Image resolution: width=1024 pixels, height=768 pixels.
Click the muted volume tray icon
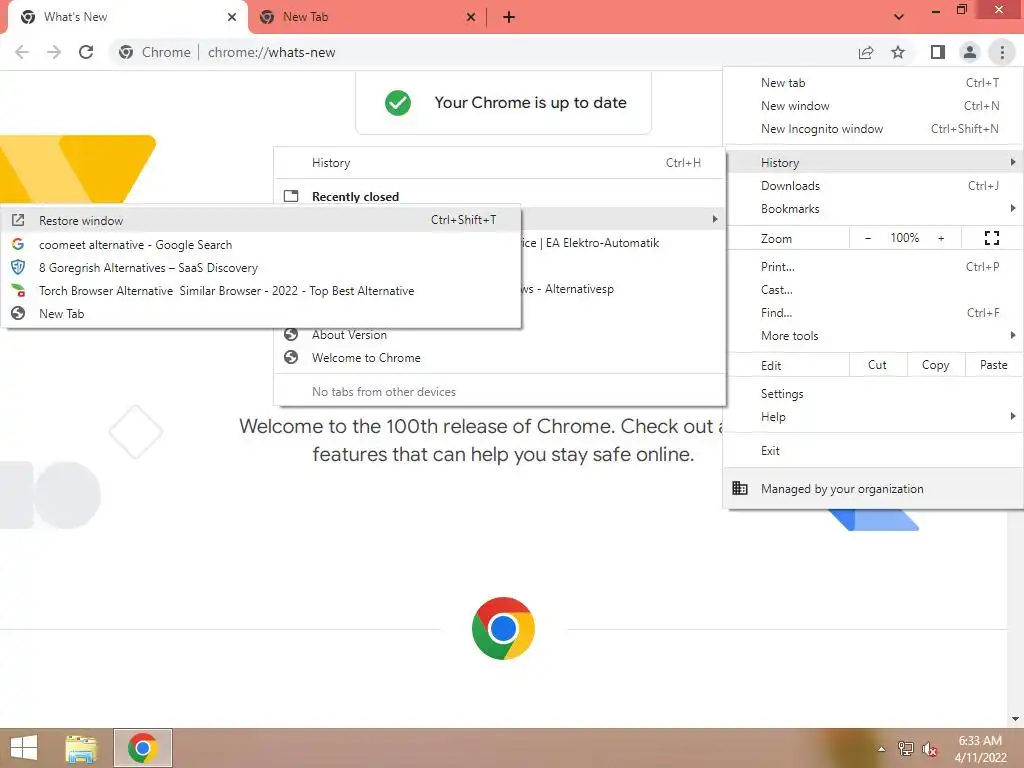click(x=929, y=748)
